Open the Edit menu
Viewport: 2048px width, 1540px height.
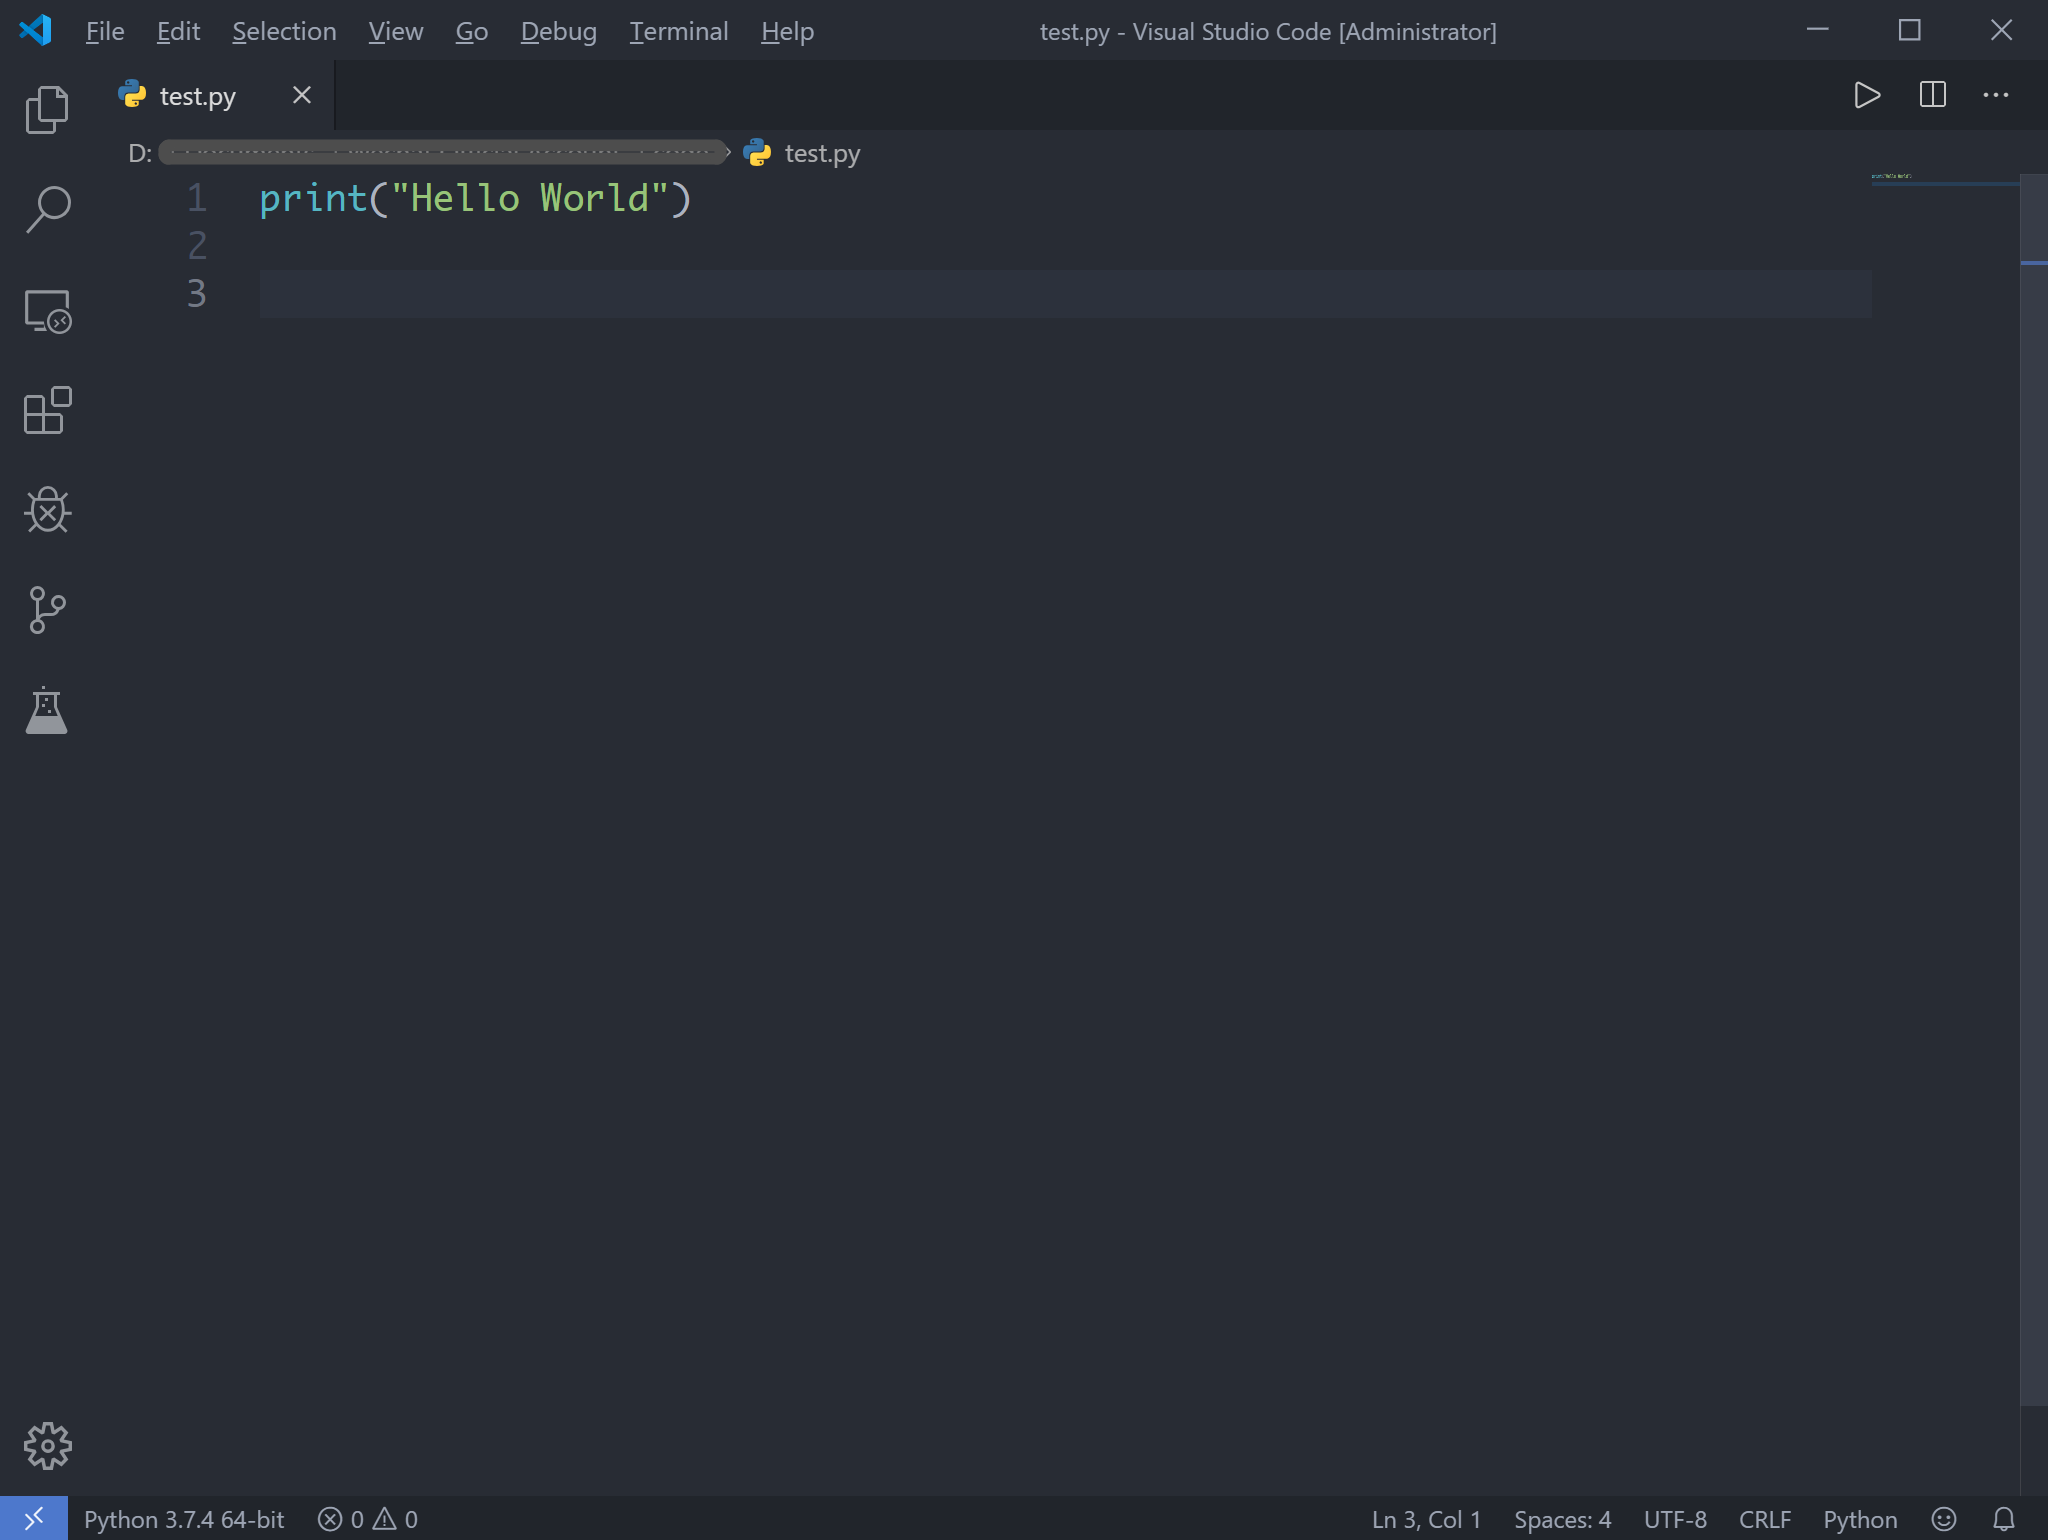178,31
